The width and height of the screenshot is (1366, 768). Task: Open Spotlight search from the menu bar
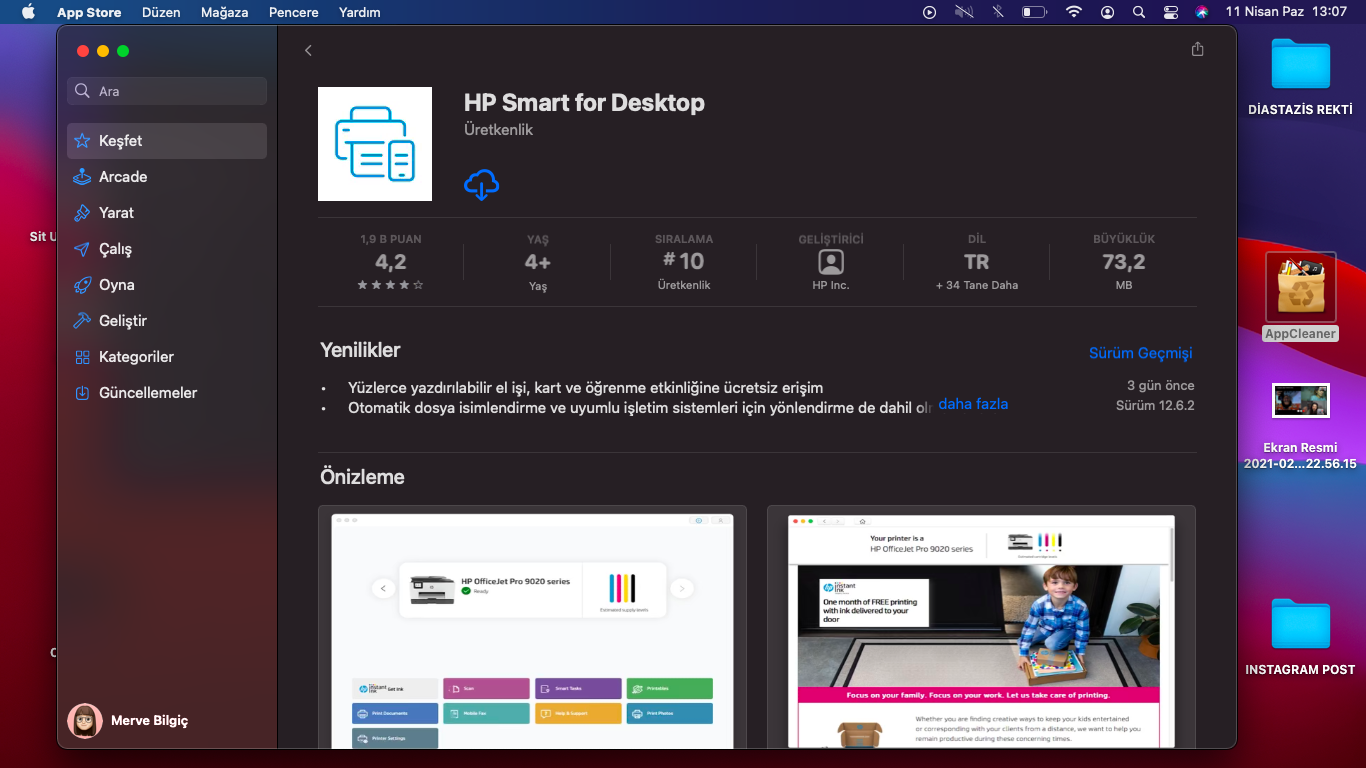coord(1138,12)
